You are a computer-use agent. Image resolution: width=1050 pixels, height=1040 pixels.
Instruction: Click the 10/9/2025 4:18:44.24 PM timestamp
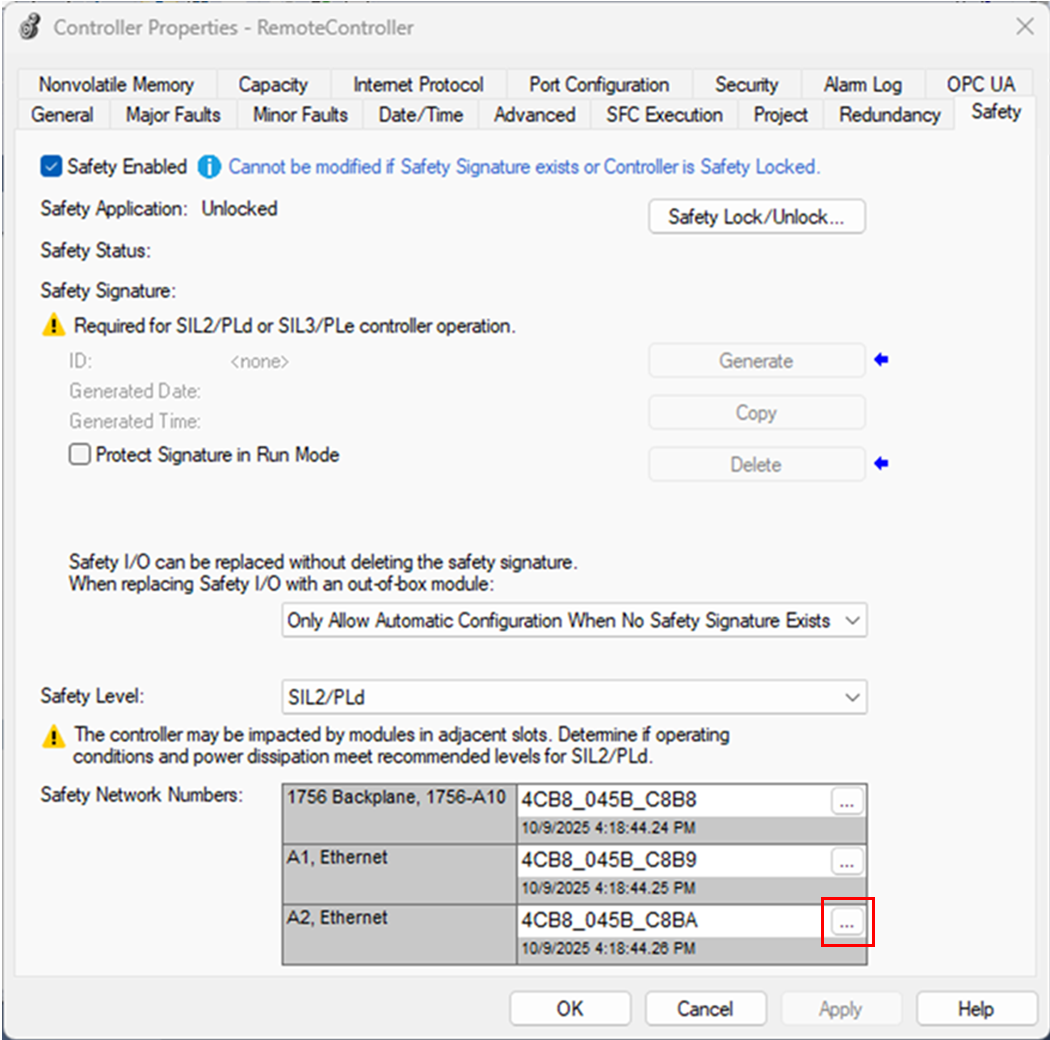[608, 828]
